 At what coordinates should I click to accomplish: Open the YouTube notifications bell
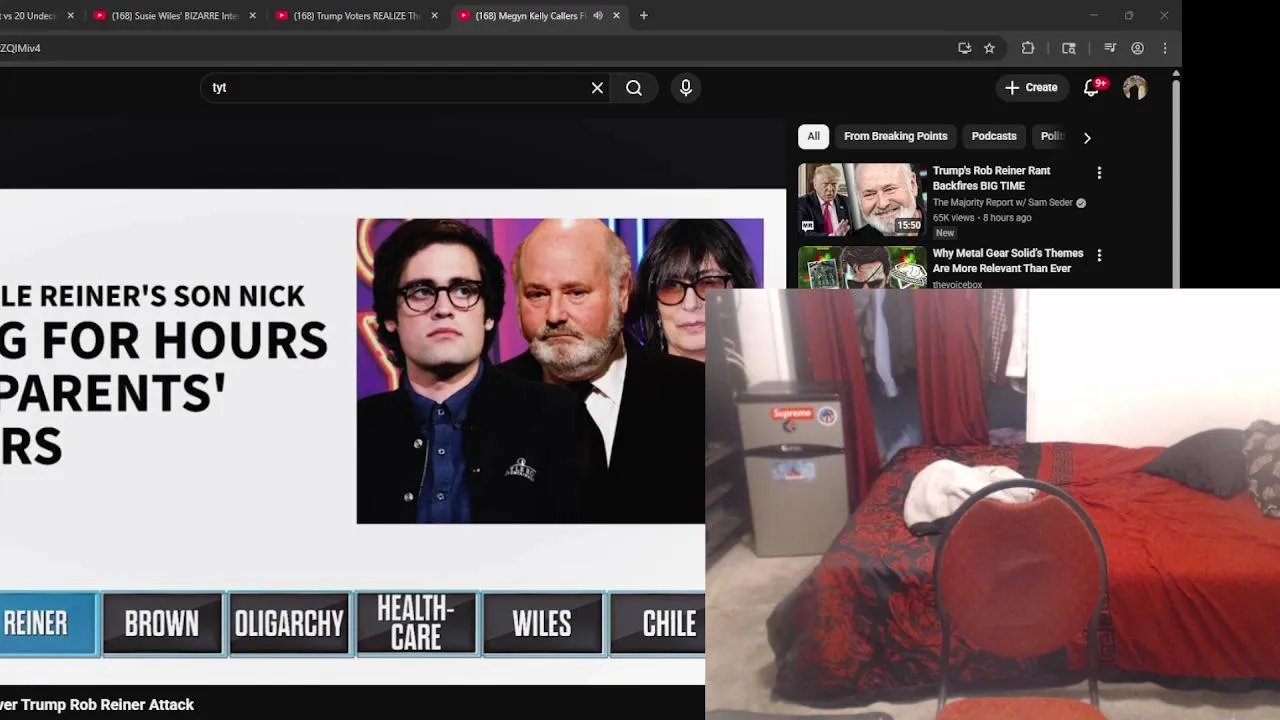[x=1092, y=88]
